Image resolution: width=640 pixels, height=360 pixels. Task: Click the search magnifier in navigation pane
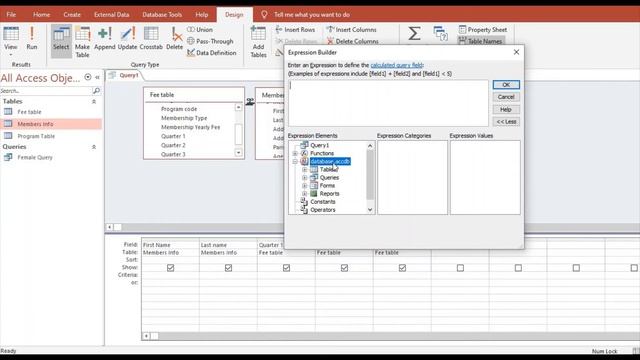pos(96,91)
